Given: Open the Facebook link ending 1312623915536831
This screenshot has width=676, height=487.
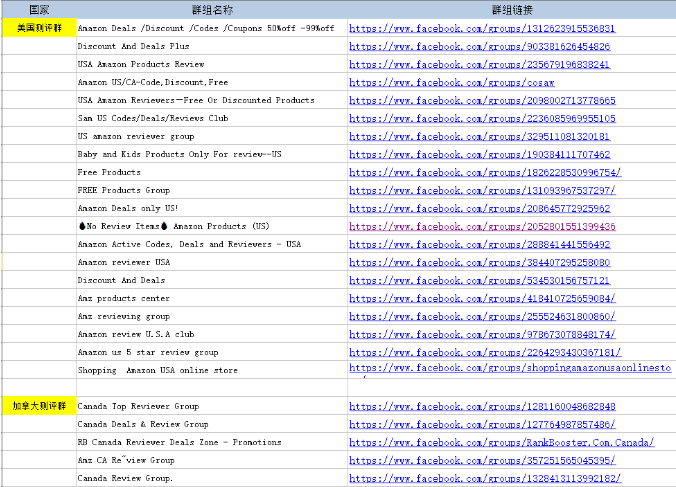Looking at the screenshot, I should (482, 28).
